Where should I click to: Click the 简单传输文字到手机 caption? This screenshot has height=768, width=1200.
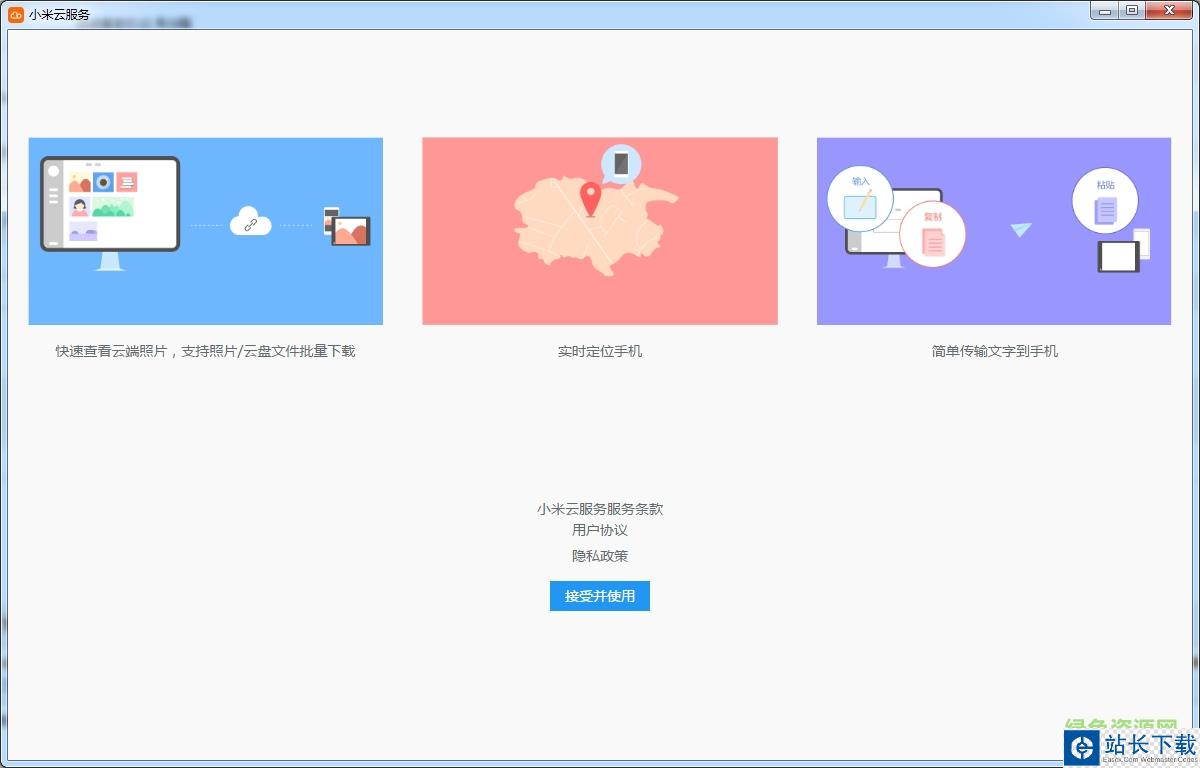coord(994,351)
